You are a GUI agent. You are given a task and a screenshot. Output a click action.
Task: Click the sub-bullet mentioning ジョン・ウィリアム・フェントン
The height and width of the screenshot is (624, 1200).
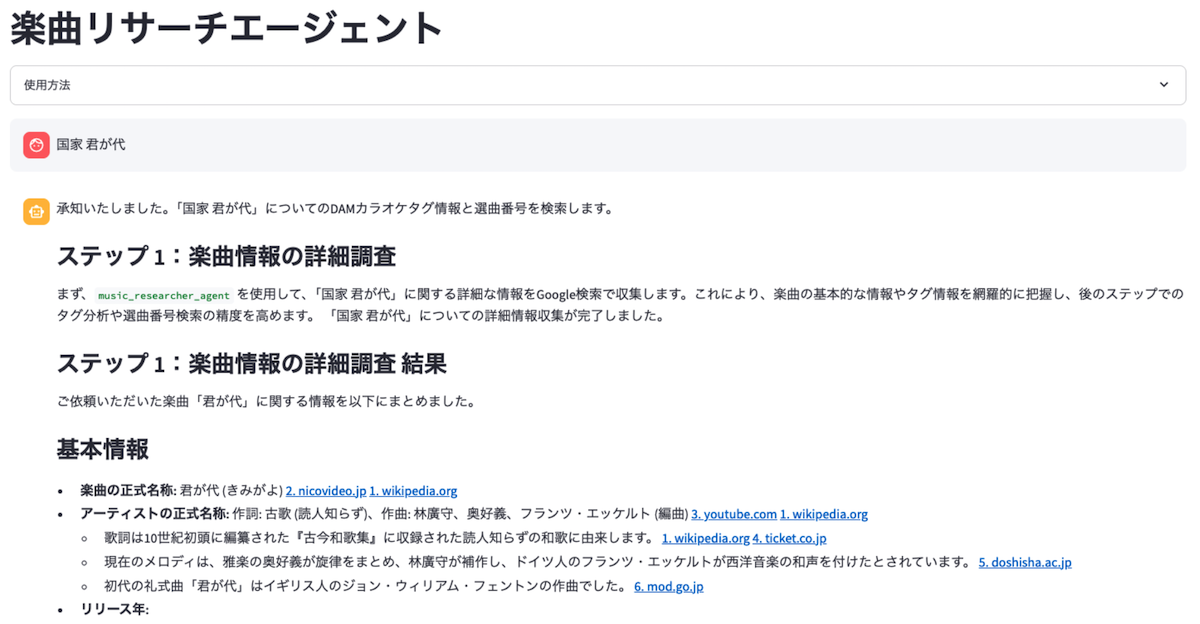365,586
